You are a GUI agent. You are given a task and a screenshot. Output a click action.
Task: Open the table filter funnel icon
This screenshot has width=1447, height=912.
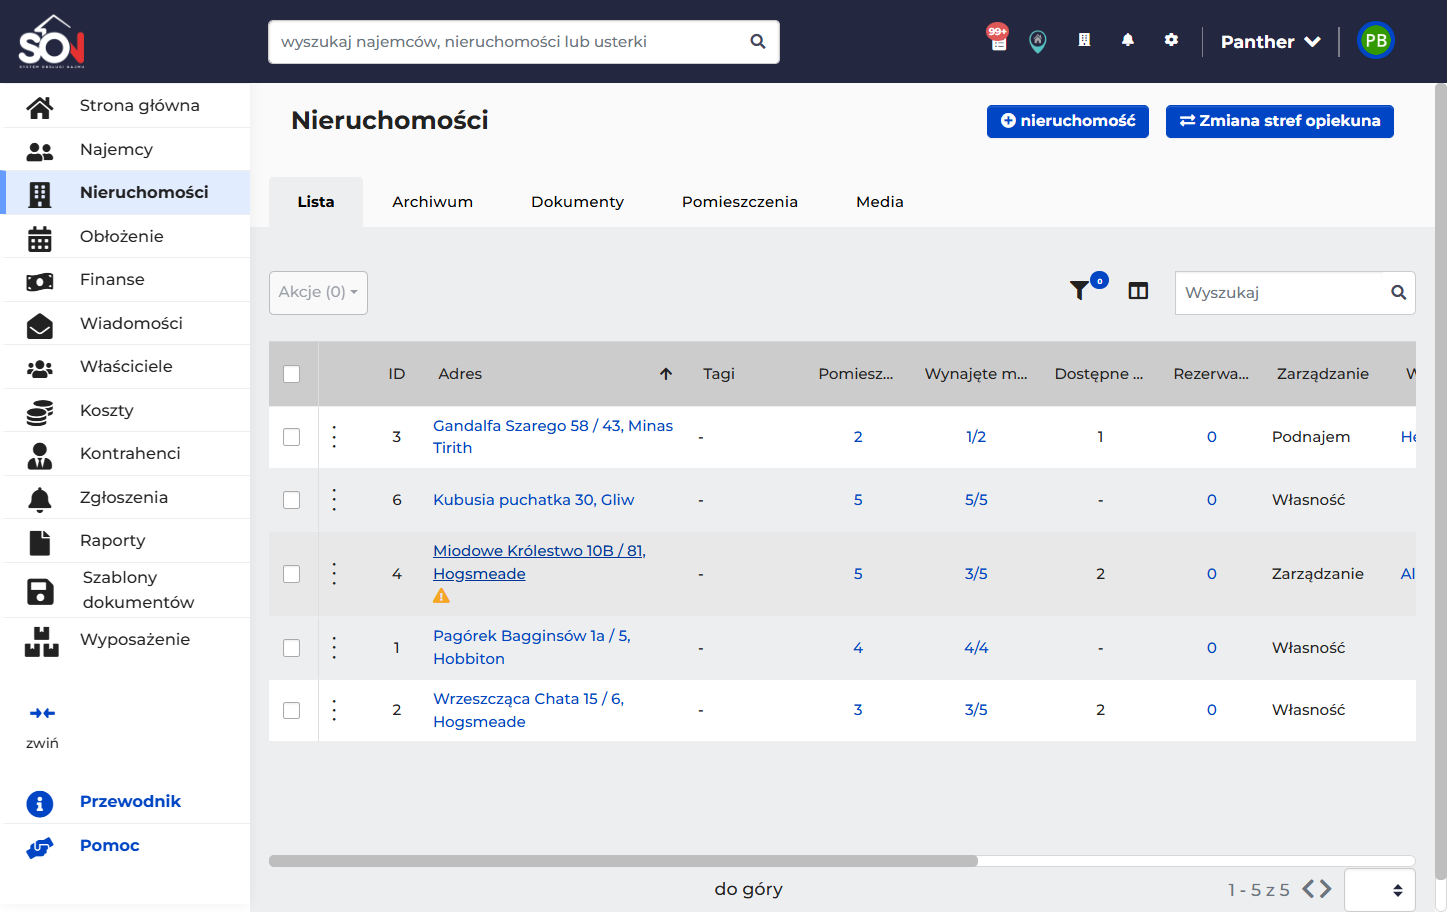point(1080,291)
